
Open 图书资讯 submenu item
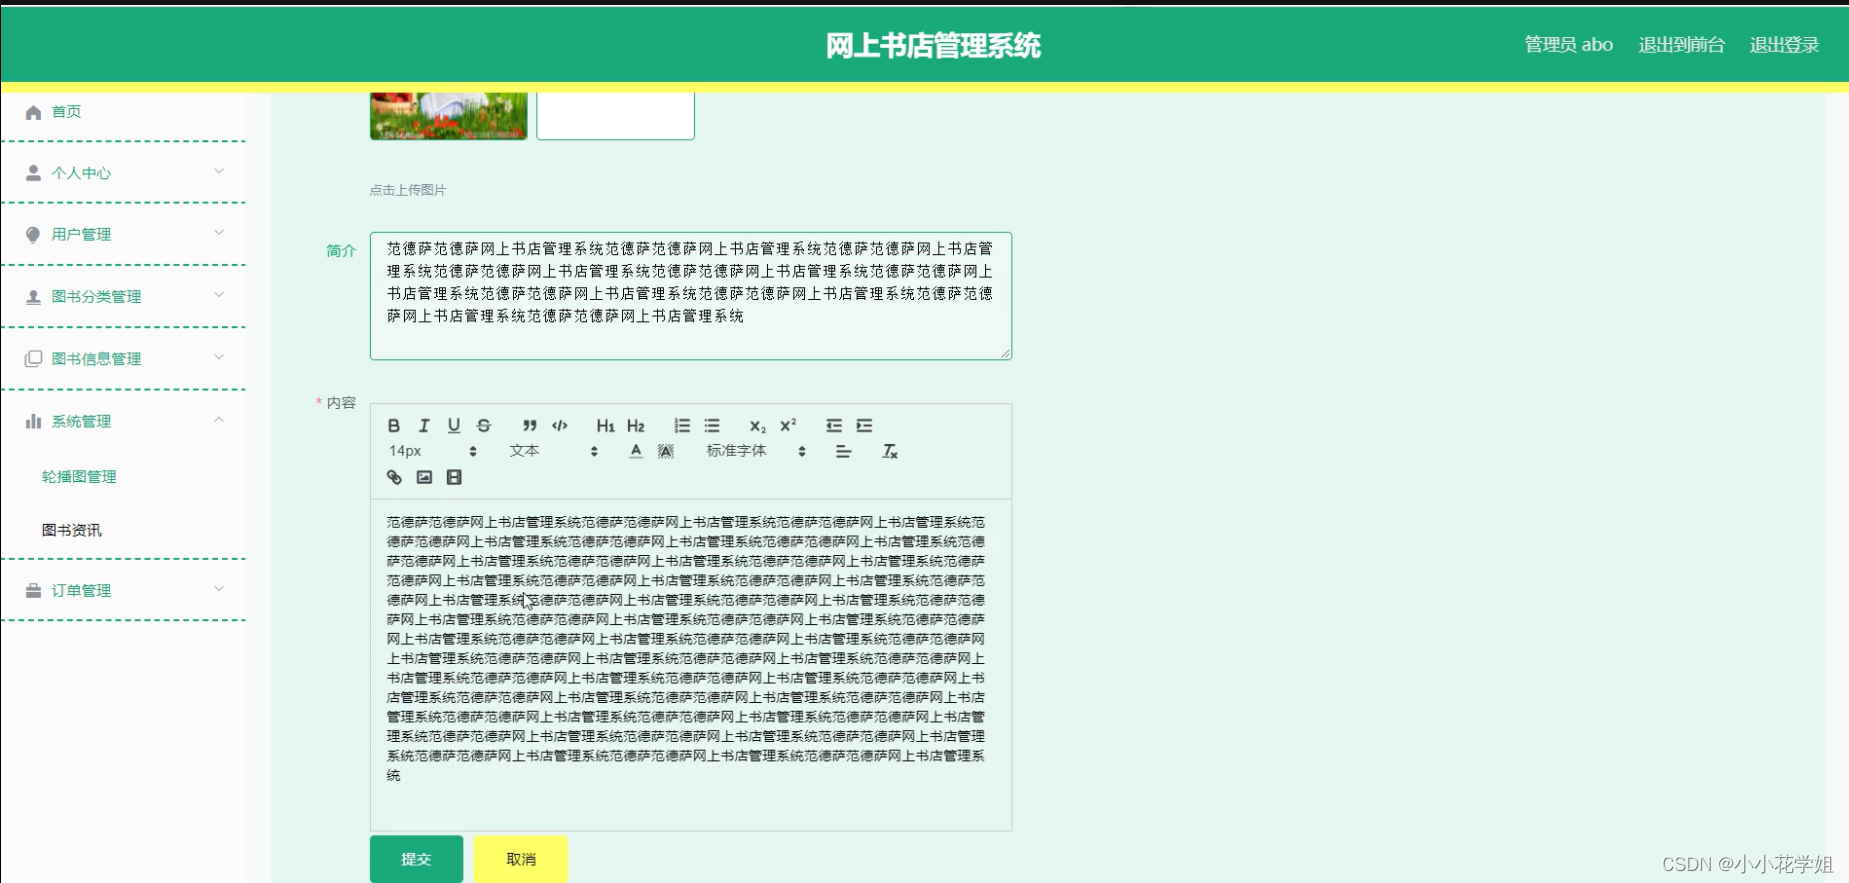point(71,530)
